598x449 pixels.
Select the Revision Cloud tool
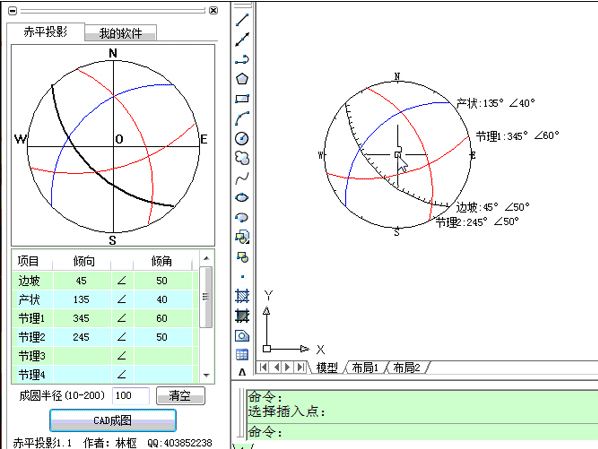[242, 158]
